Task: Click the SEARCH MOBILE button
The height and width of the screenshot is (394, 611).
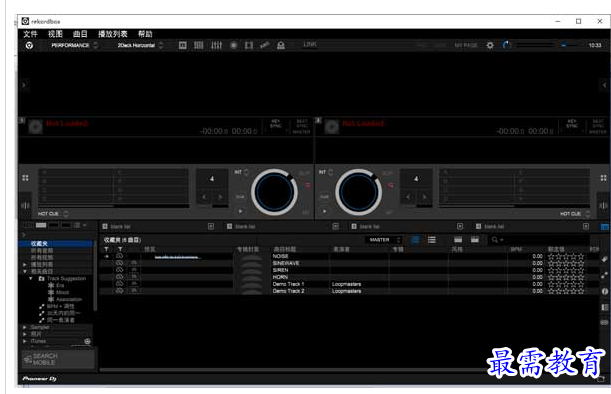Action: [58, 359]
